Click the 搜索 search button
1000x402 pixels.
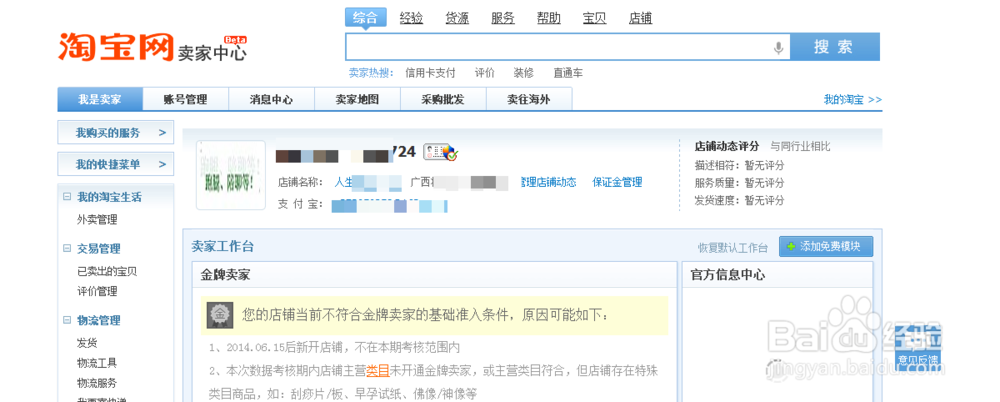(835, 47)
